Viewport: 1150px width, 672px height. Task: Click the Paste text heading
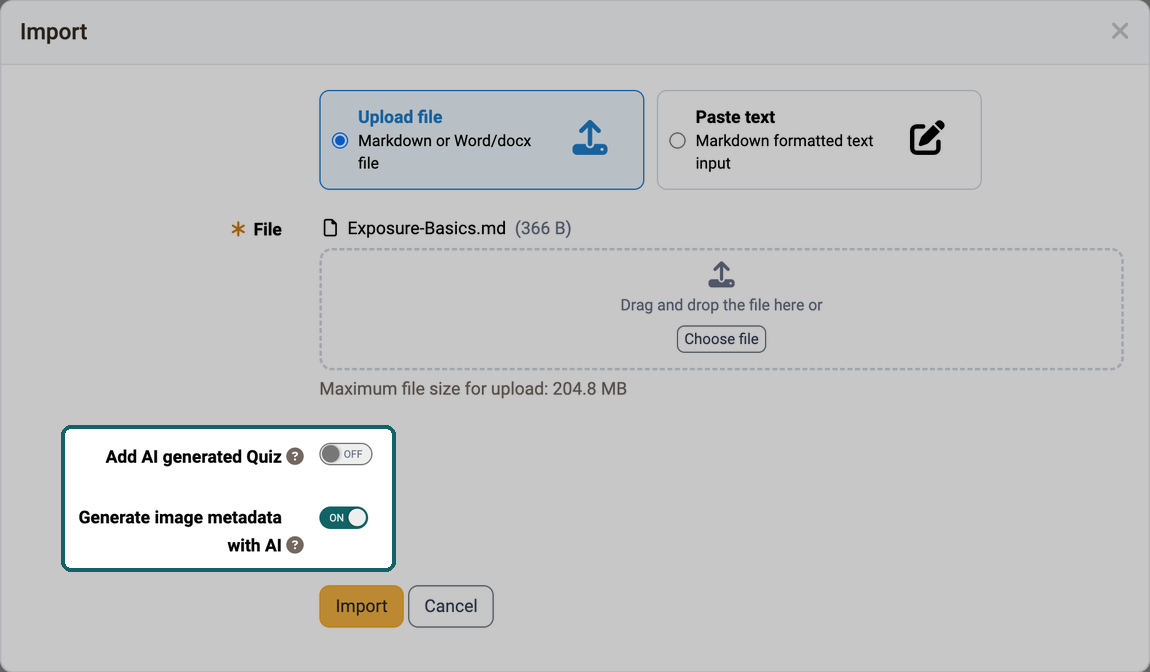[x=736, y=117]
